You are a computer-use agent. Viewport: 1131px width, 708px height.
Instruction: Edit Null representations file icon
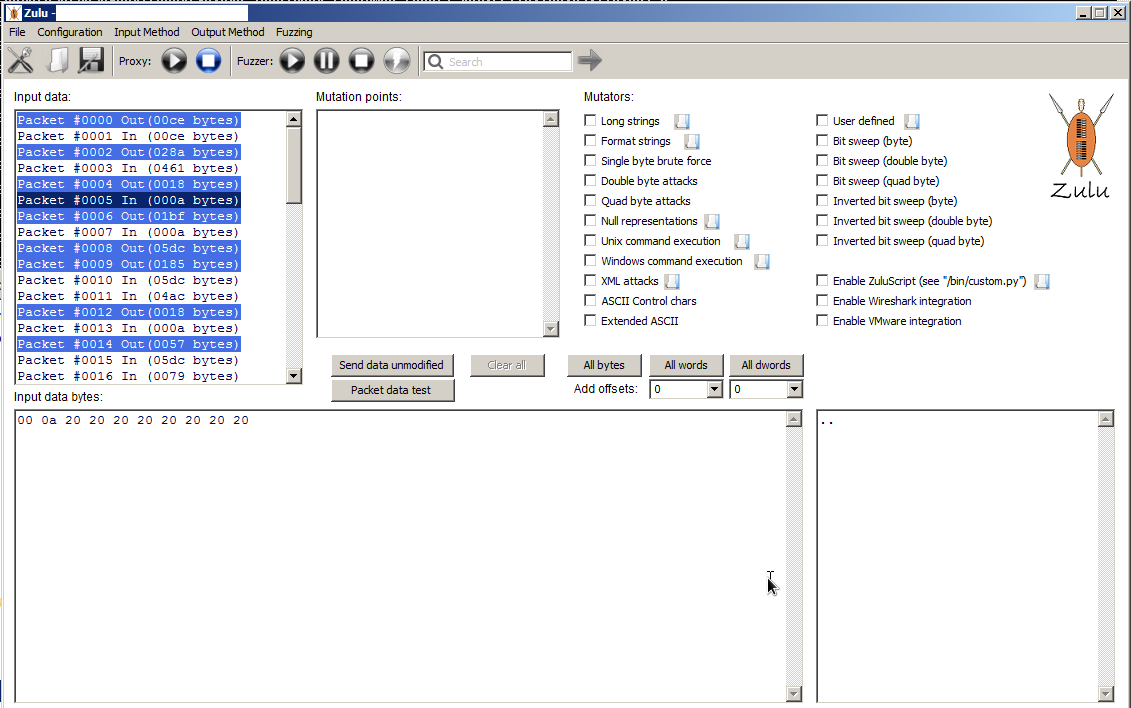[x=712, y=221]
